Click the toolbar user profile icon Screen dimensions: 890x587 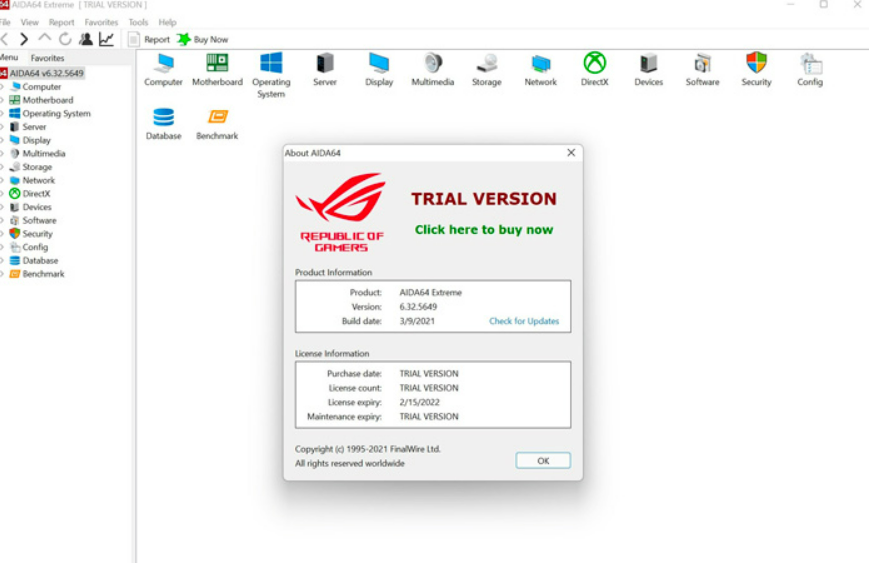pyautogui.click(x=86, y=39)
